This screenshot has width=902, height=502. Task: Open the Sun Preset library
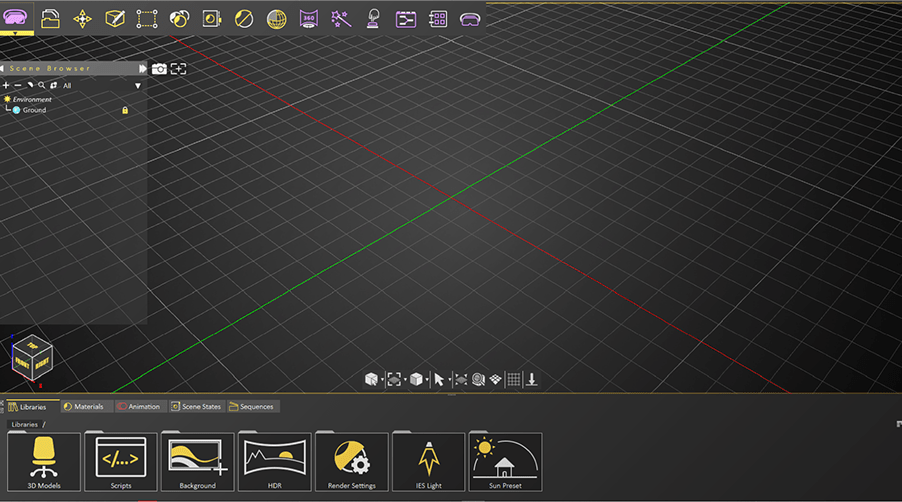pyautogui.click(x=505, y=462)
